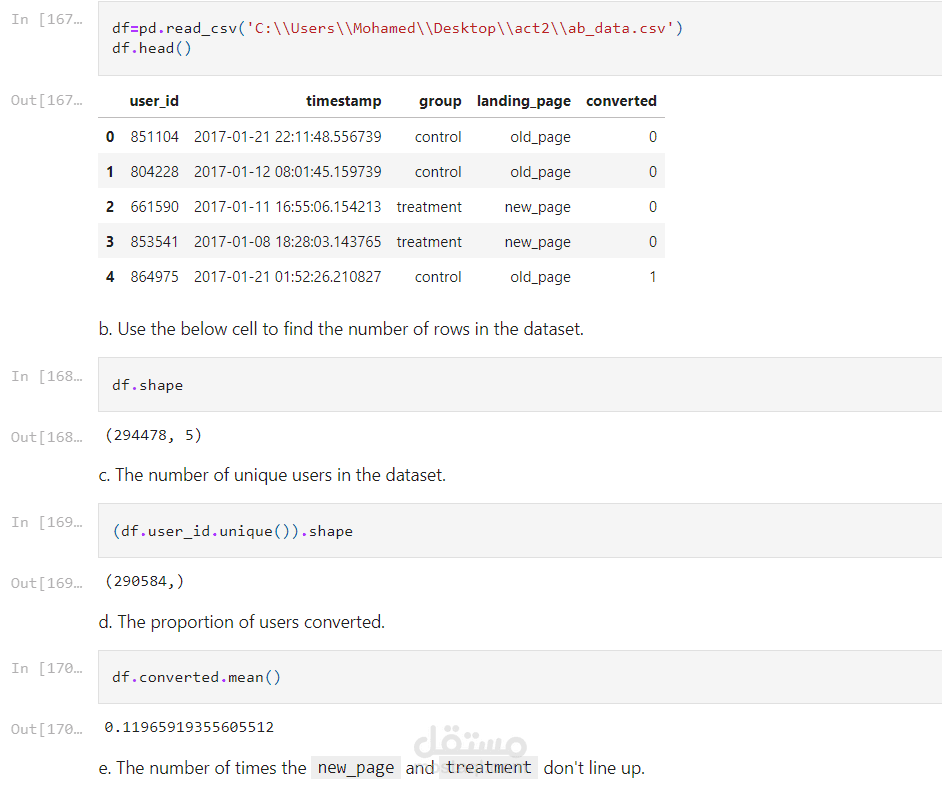Click the Out[170 prompt label
Screen dimensions: 942x793
[46, 729]
